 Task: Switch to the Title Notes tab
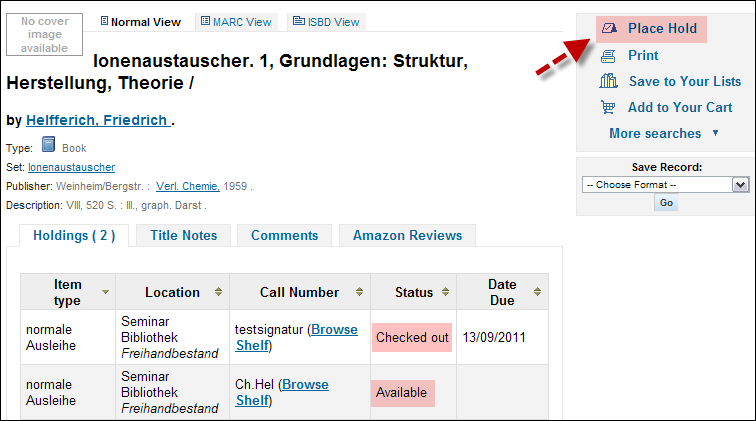(183, 236)
